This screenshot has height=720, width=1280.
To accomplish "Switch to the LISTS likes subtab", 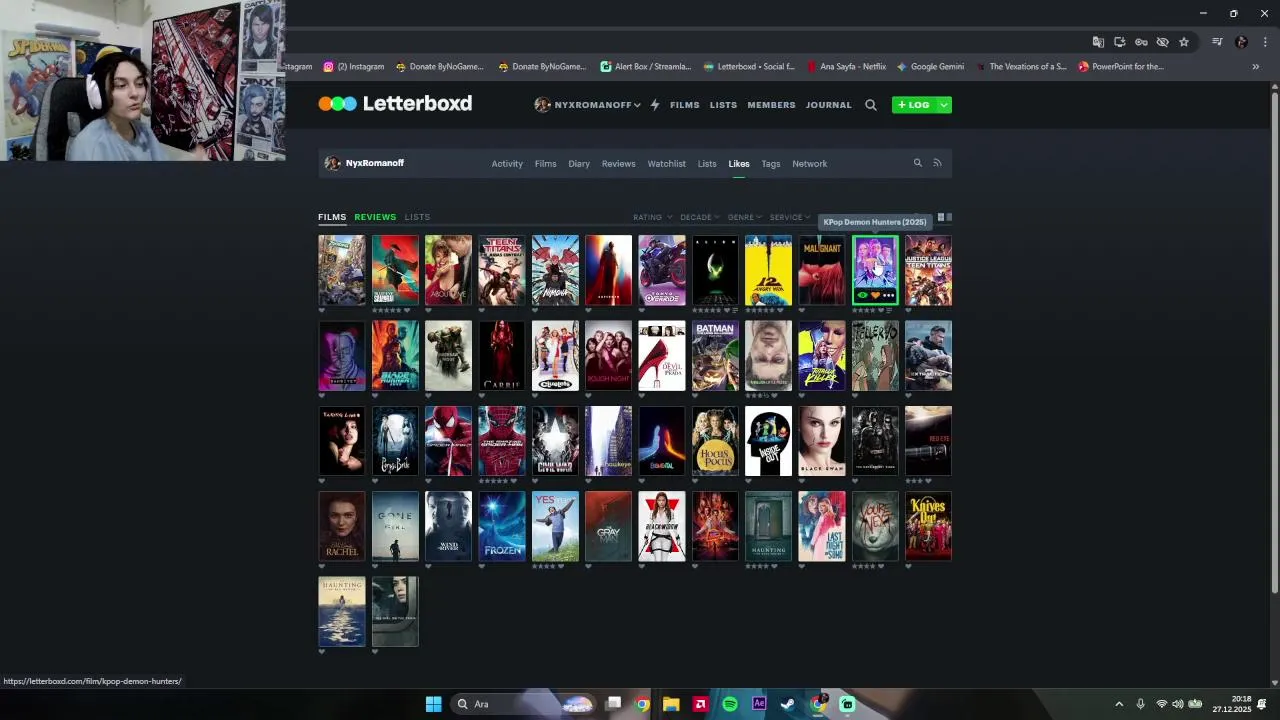I will click(x=417, y=217).
